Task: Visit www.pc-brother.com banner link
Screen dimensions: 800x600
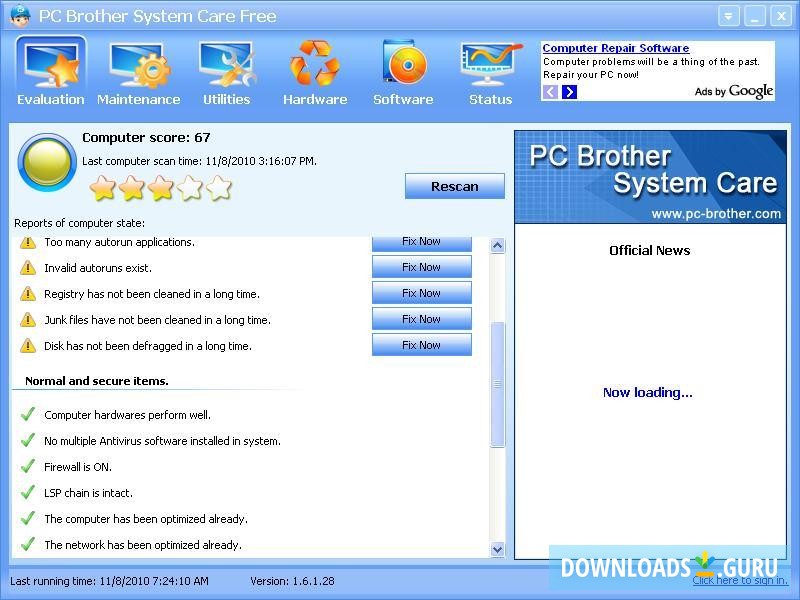Action: click(x=716, y=213)
